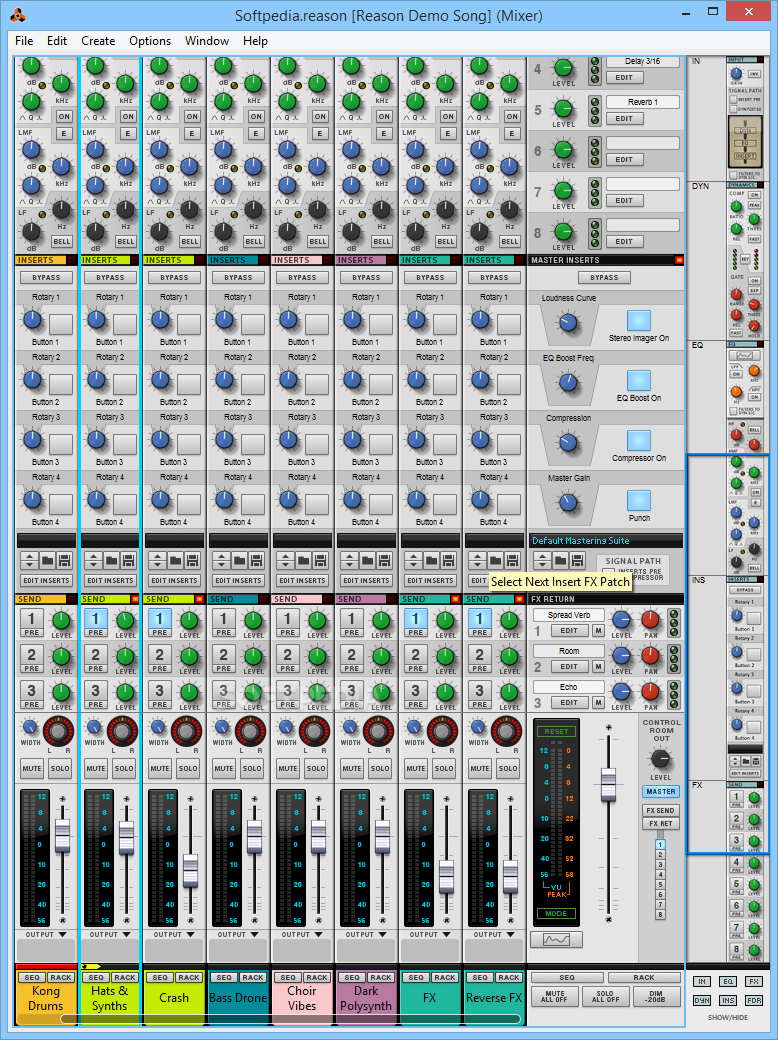The height and width of the screenshot is (1040, 778).
Task: Open the Edit menu
Action: pyautogui.click(x=57, y=40)
